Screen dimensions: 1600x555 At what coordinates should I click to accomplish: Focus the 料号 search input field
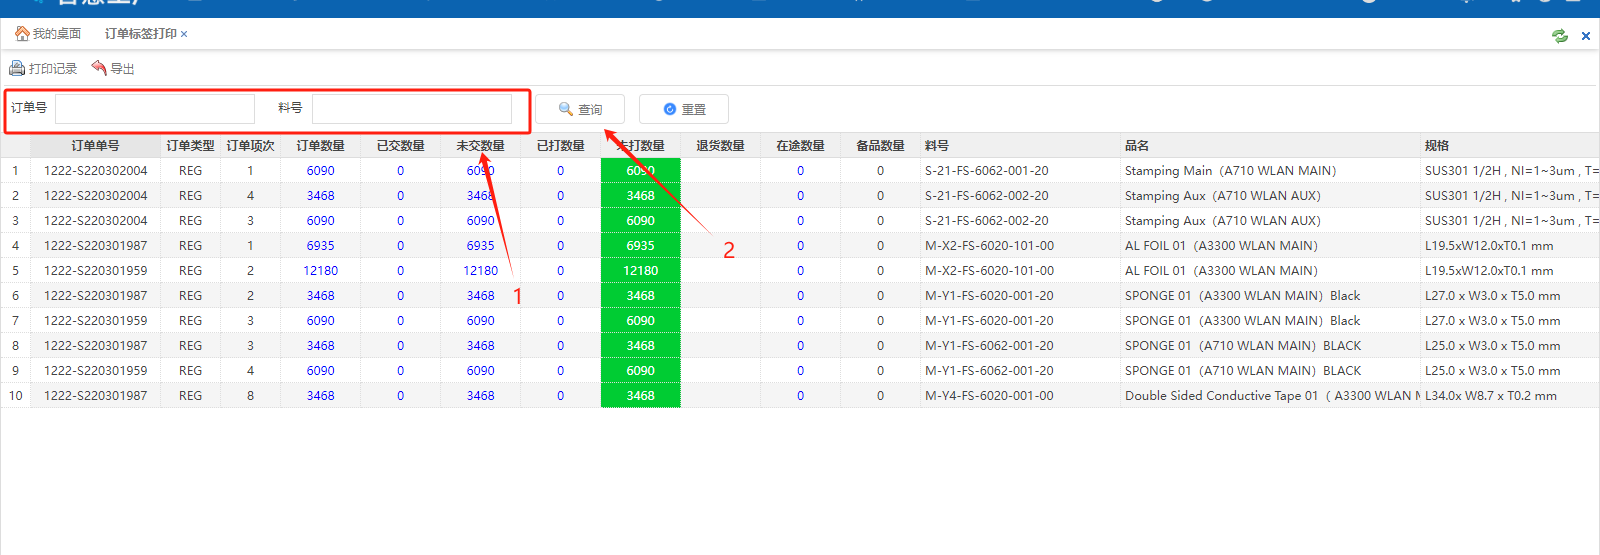tap(411, 108)
